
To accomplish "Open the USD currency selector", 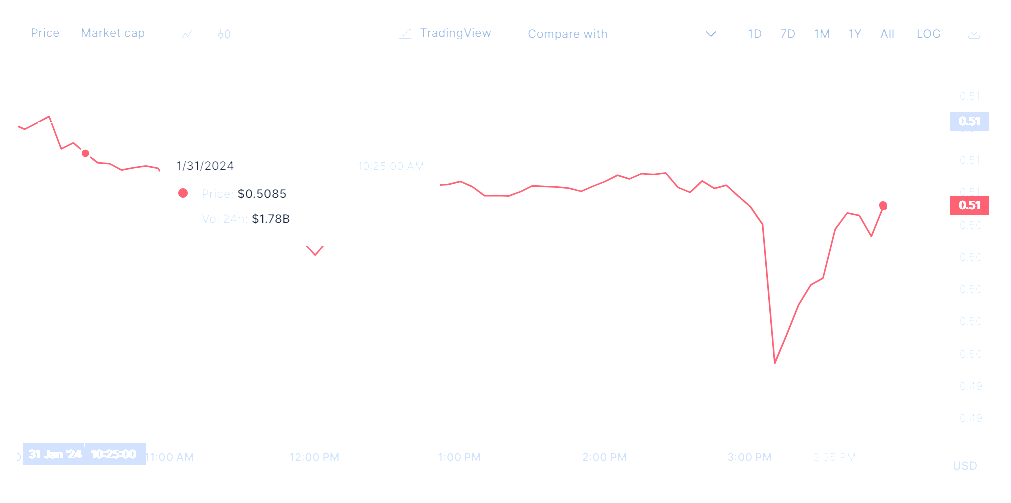I will point(965,466).
